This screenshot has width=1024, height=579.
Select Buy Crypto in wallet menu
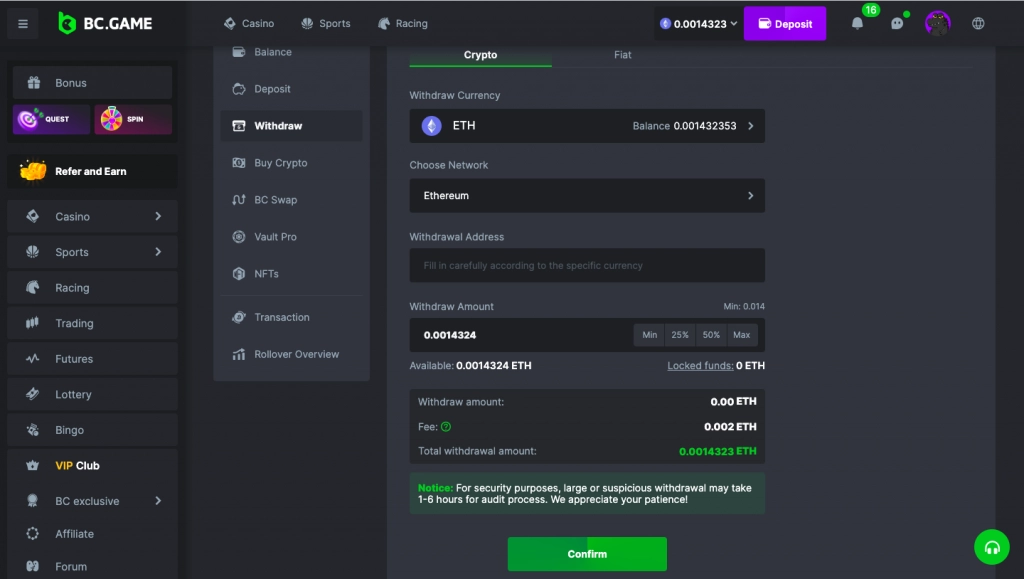[x=291, y=163]
